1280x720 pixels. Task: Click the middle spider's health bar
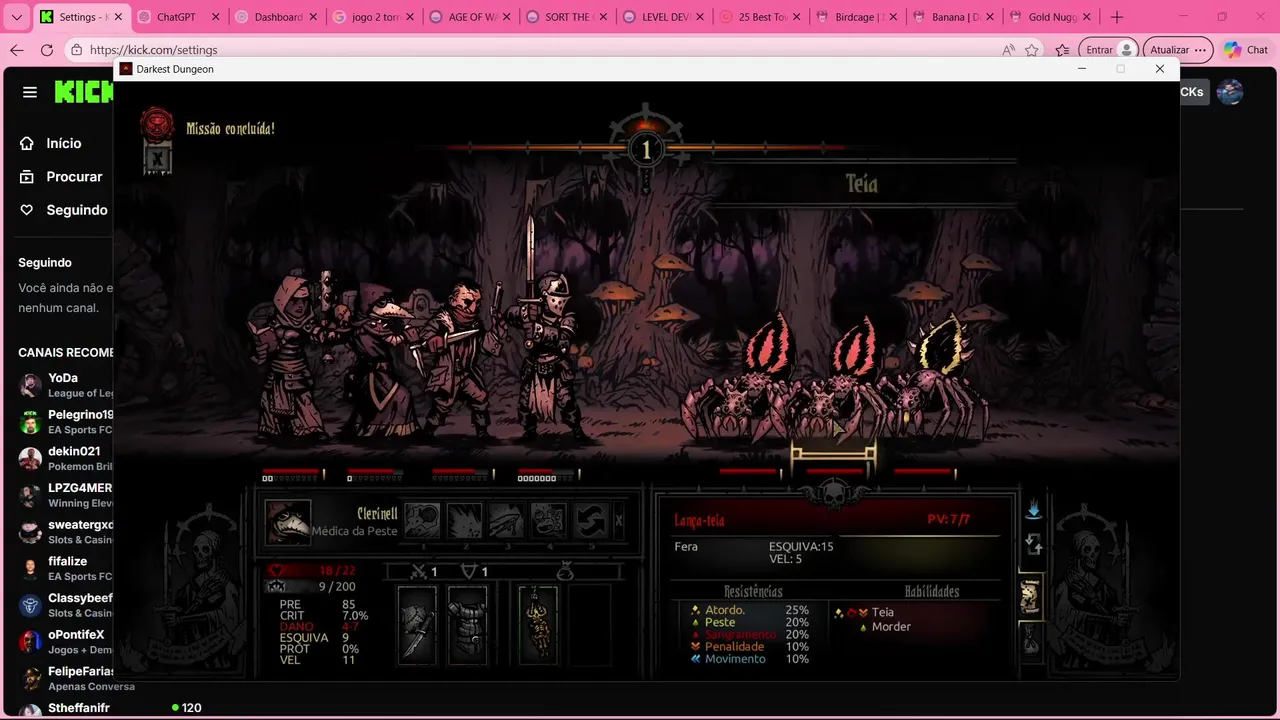(834, 471)
